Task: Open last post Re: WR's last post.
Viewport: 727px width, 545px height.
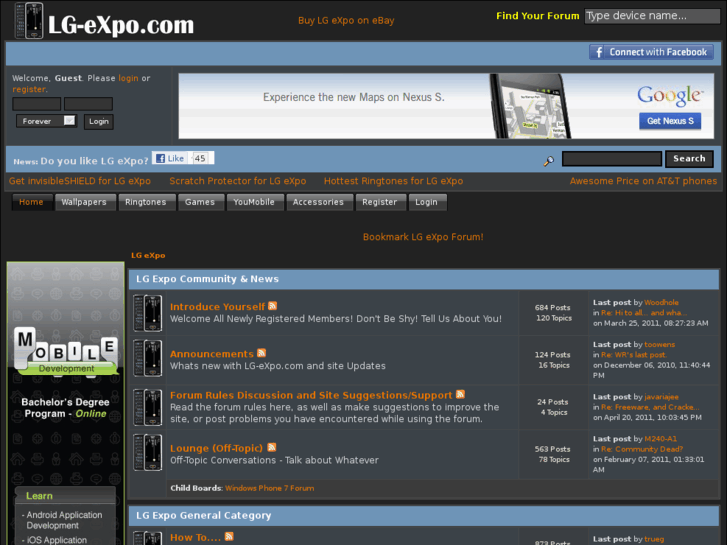Action: coord(634,355)
